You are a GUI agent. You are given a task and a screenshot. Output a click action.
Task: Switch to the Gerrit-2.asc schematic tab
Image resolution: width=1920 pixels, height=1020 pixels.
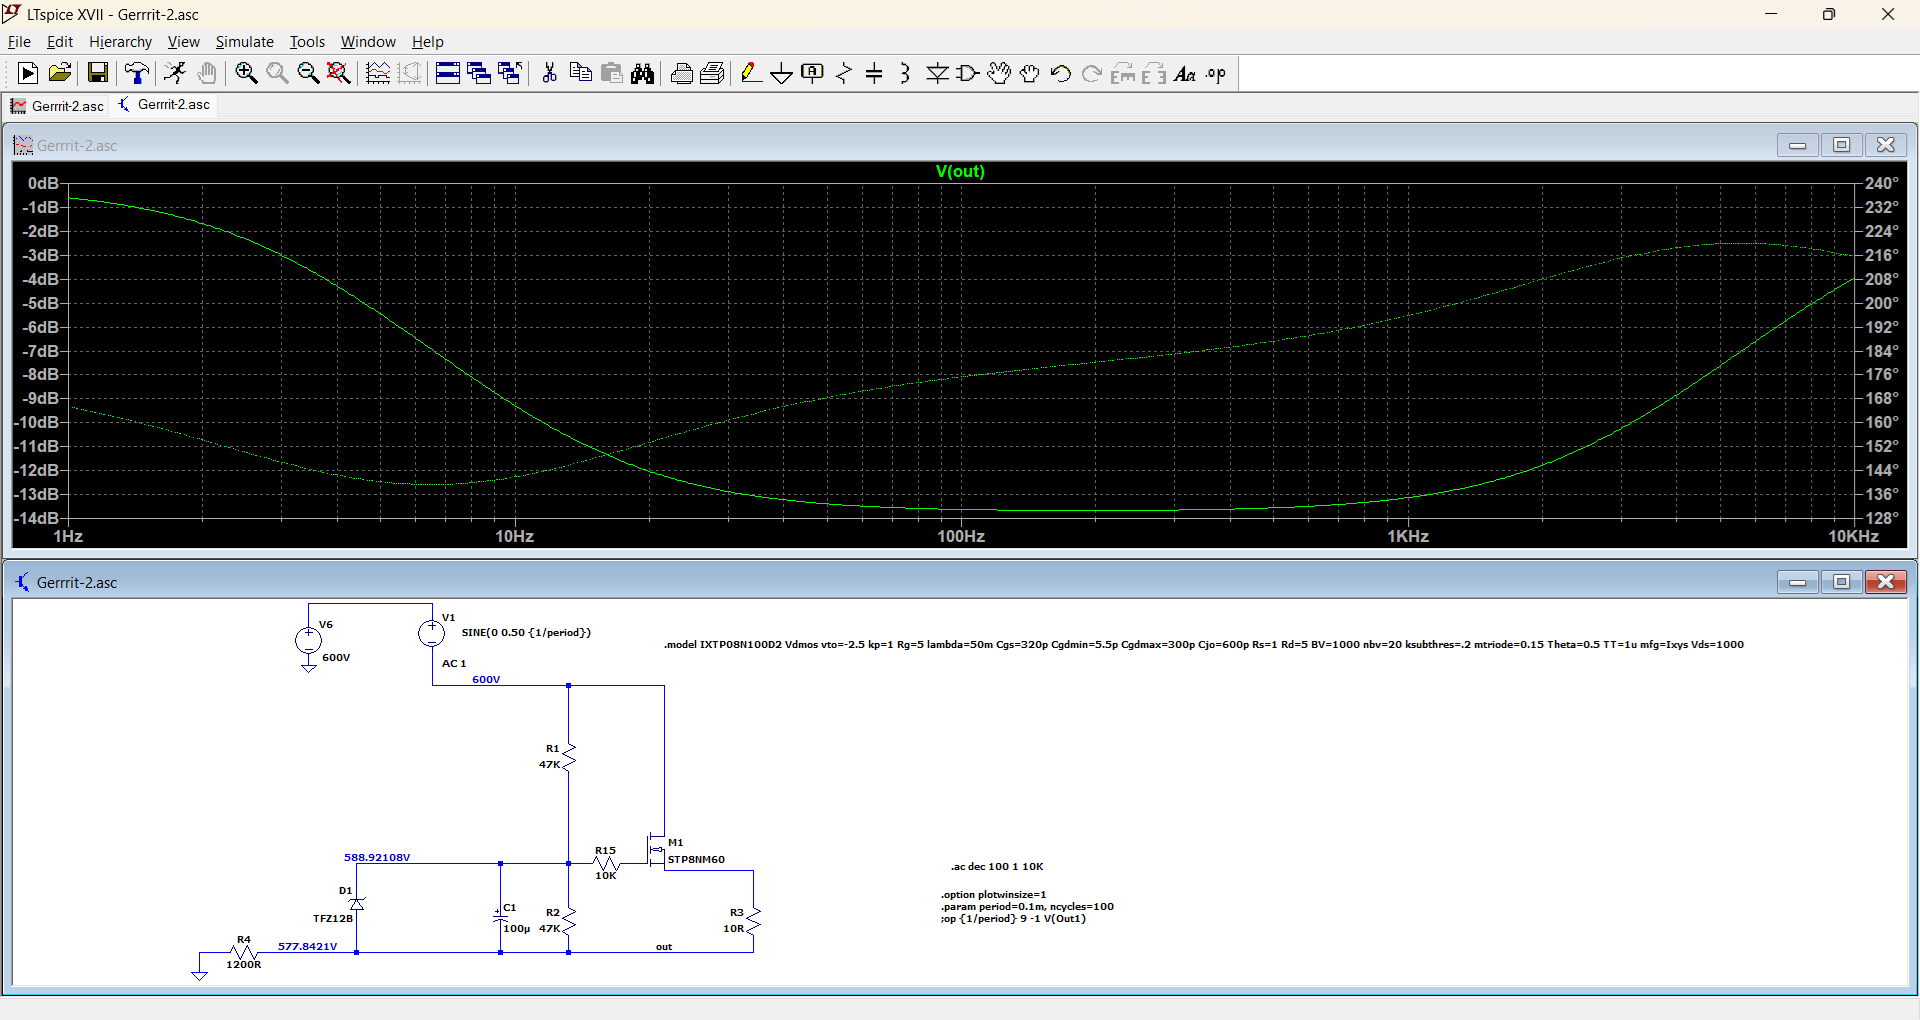(164, 105)
